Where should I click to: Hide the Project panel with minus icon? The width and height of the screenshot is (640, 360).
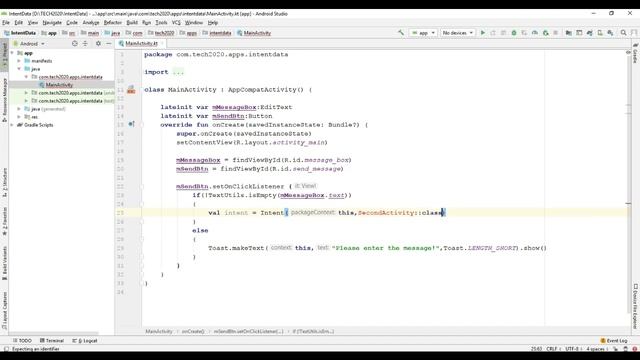pyautogui.click(x=109, y=43)
